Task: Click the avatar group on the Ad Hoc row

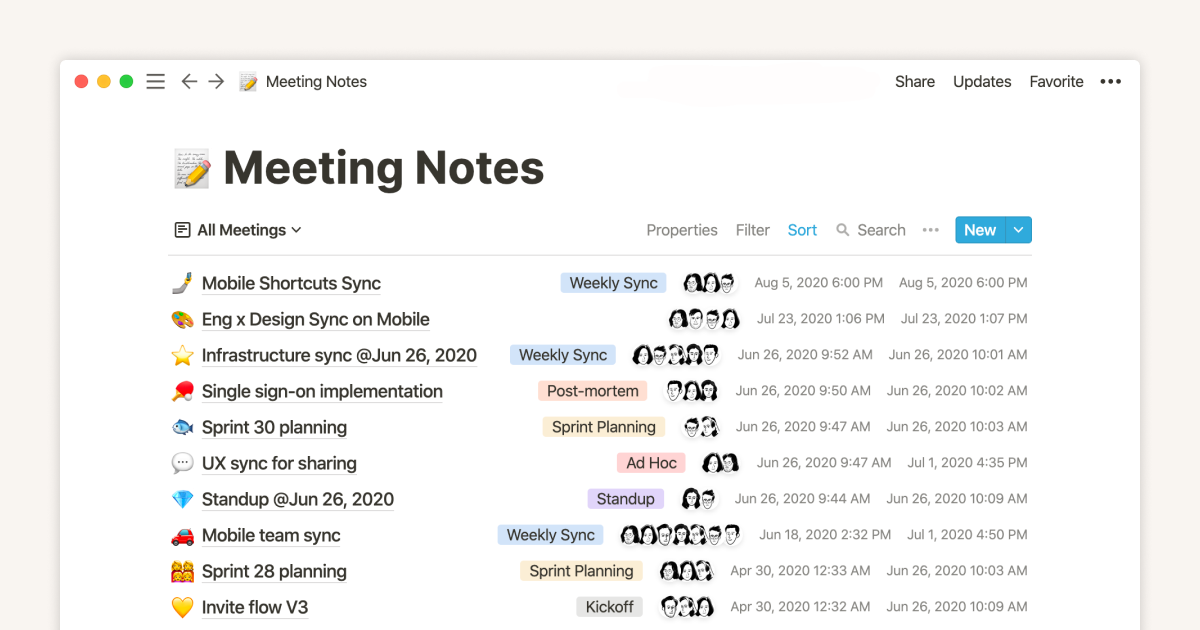Action: click(x=718, y=462)
